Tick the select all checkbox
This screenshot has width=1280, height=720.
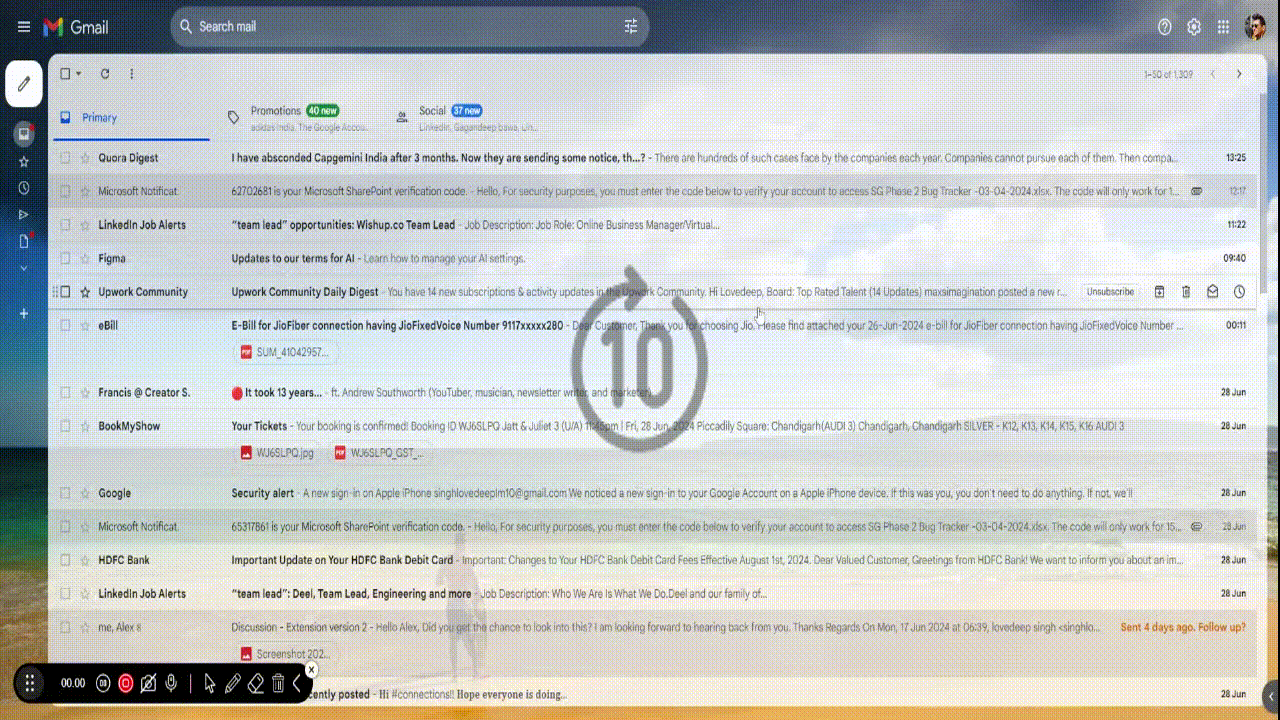pyautogui.click(x=65, y=74)
